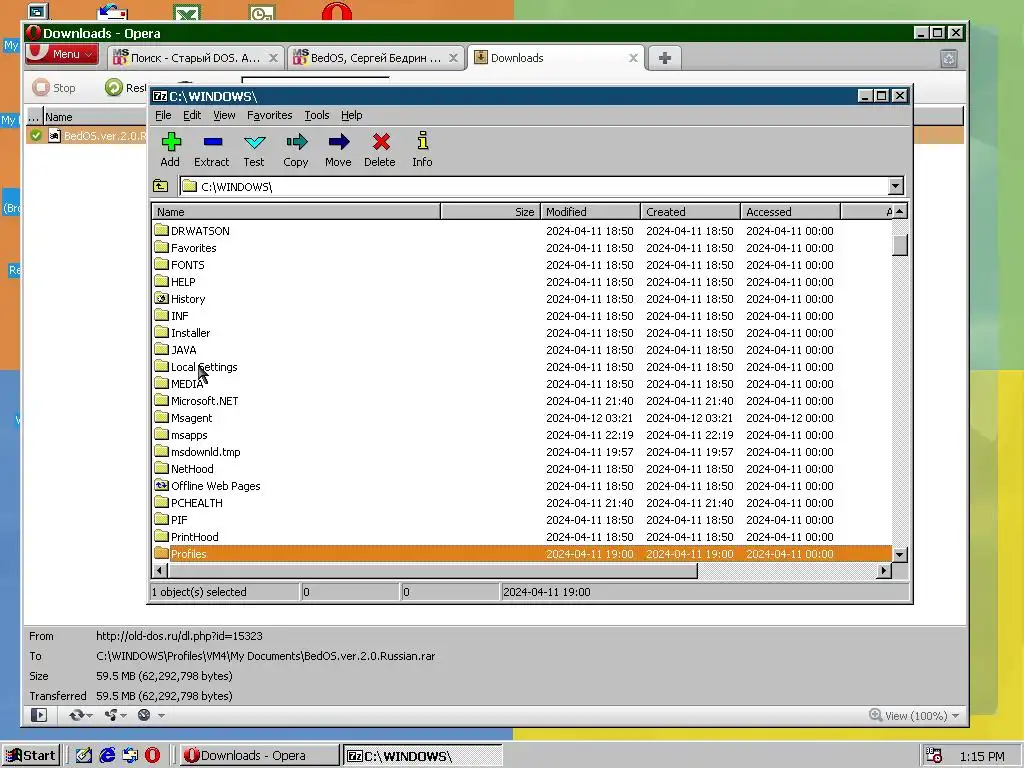Select the JAVA folder row
Image resolution: width=1024 pixels, height=768 pixels.
click(522, 349)
